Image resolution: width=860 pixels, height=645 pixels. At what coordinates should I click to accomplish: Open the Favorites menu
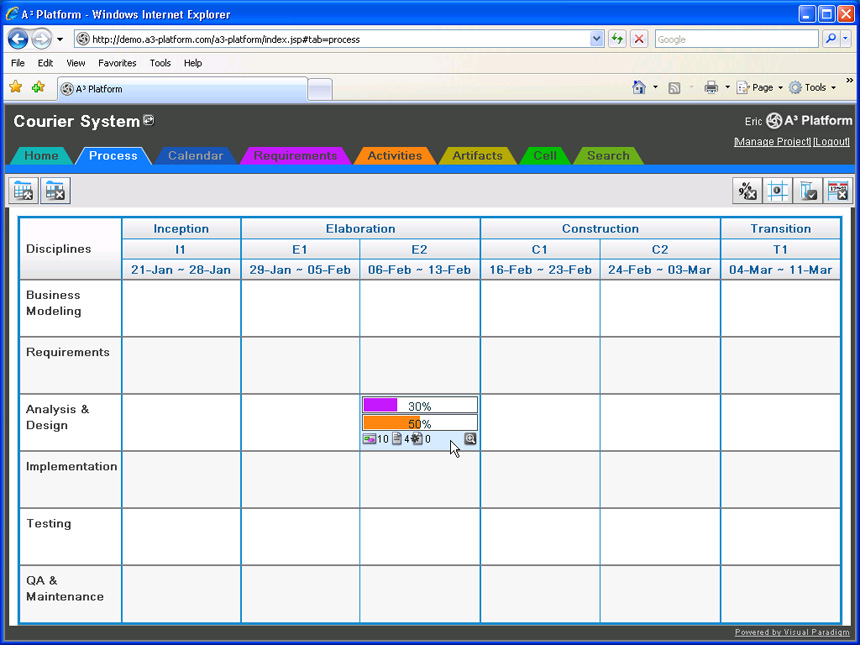pos(117,63)
